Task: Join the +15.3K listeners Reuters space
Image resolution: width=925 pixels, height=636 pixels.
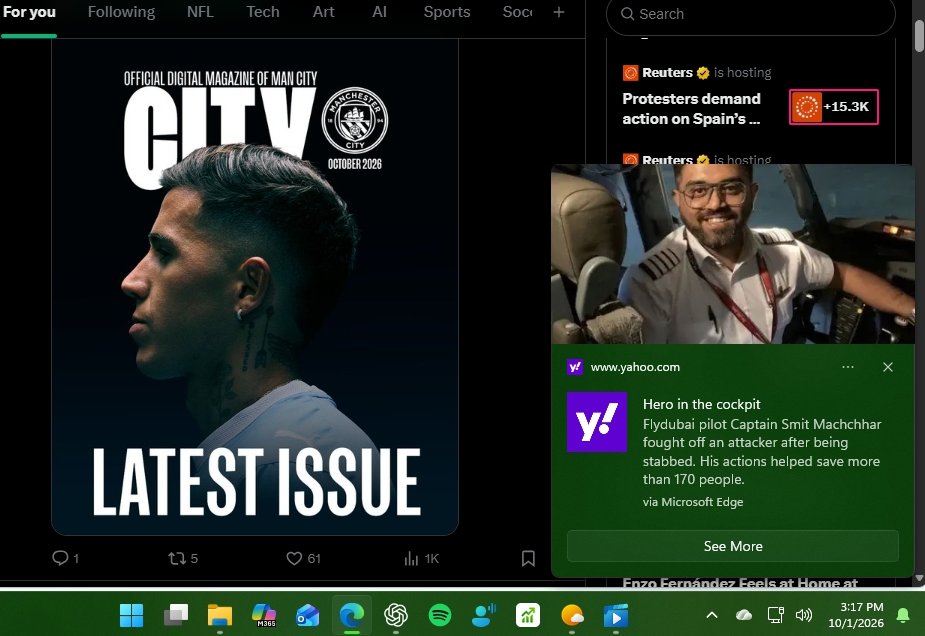Action: pos(834,107)
